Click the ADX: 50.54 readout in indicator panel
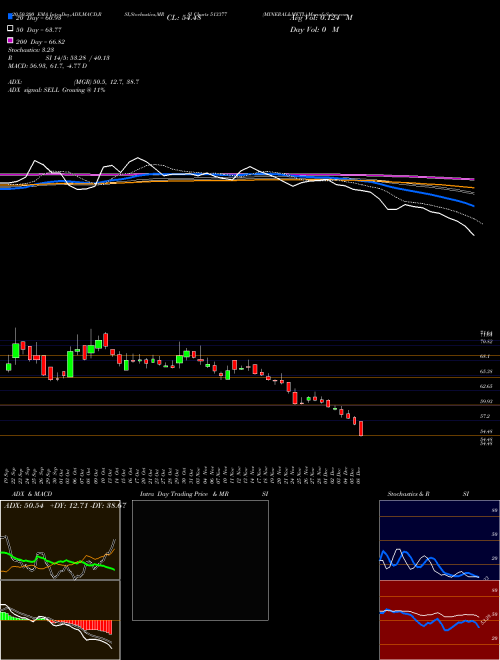 [25, 506]
